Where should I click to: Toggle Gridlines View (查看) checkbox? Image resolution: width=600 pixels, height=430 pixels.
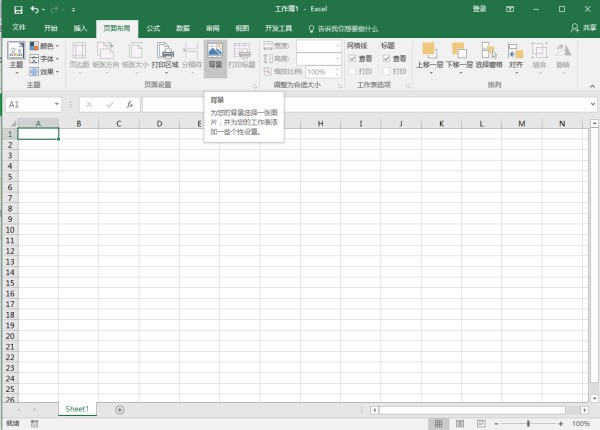[x=352, y=59]
